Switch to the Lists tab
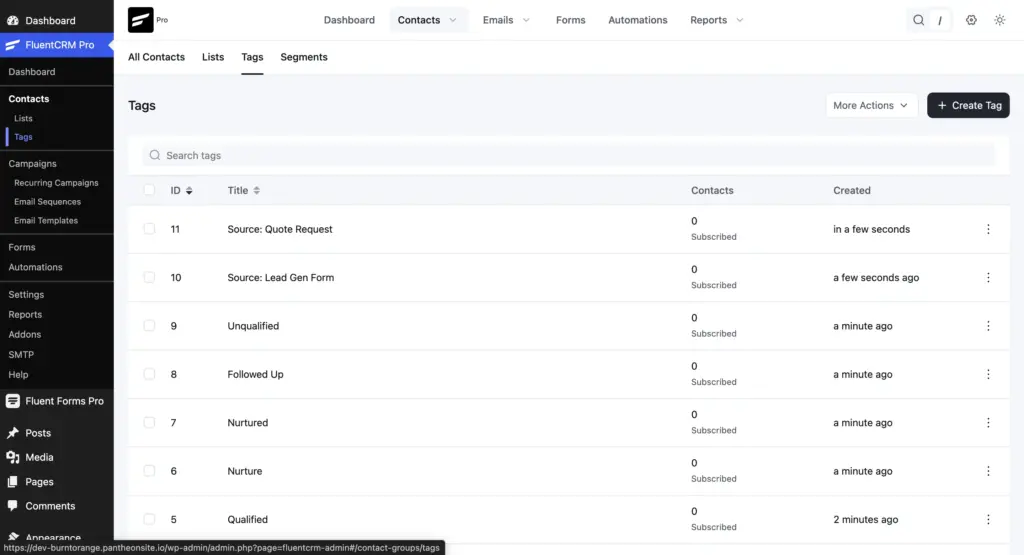Image resolution: width=1024 pixels, height=555 pixels. [213, 57]
